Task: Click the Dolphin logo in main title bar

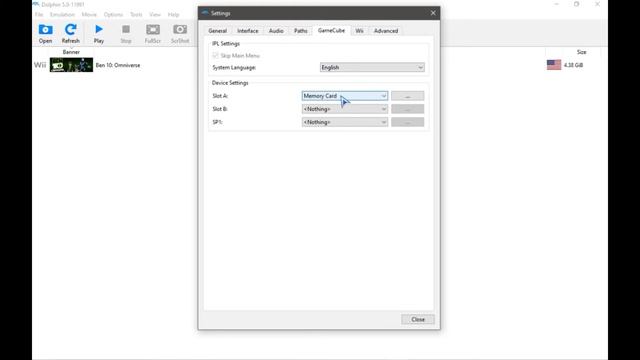Action: (36, 4)
